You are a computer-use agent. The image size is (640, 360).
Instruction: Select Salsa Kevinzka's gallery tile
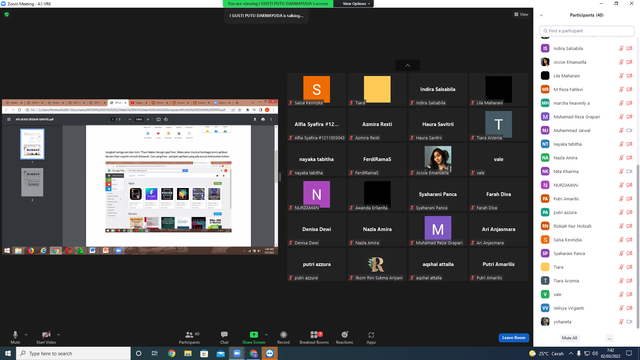click(317, 90)
